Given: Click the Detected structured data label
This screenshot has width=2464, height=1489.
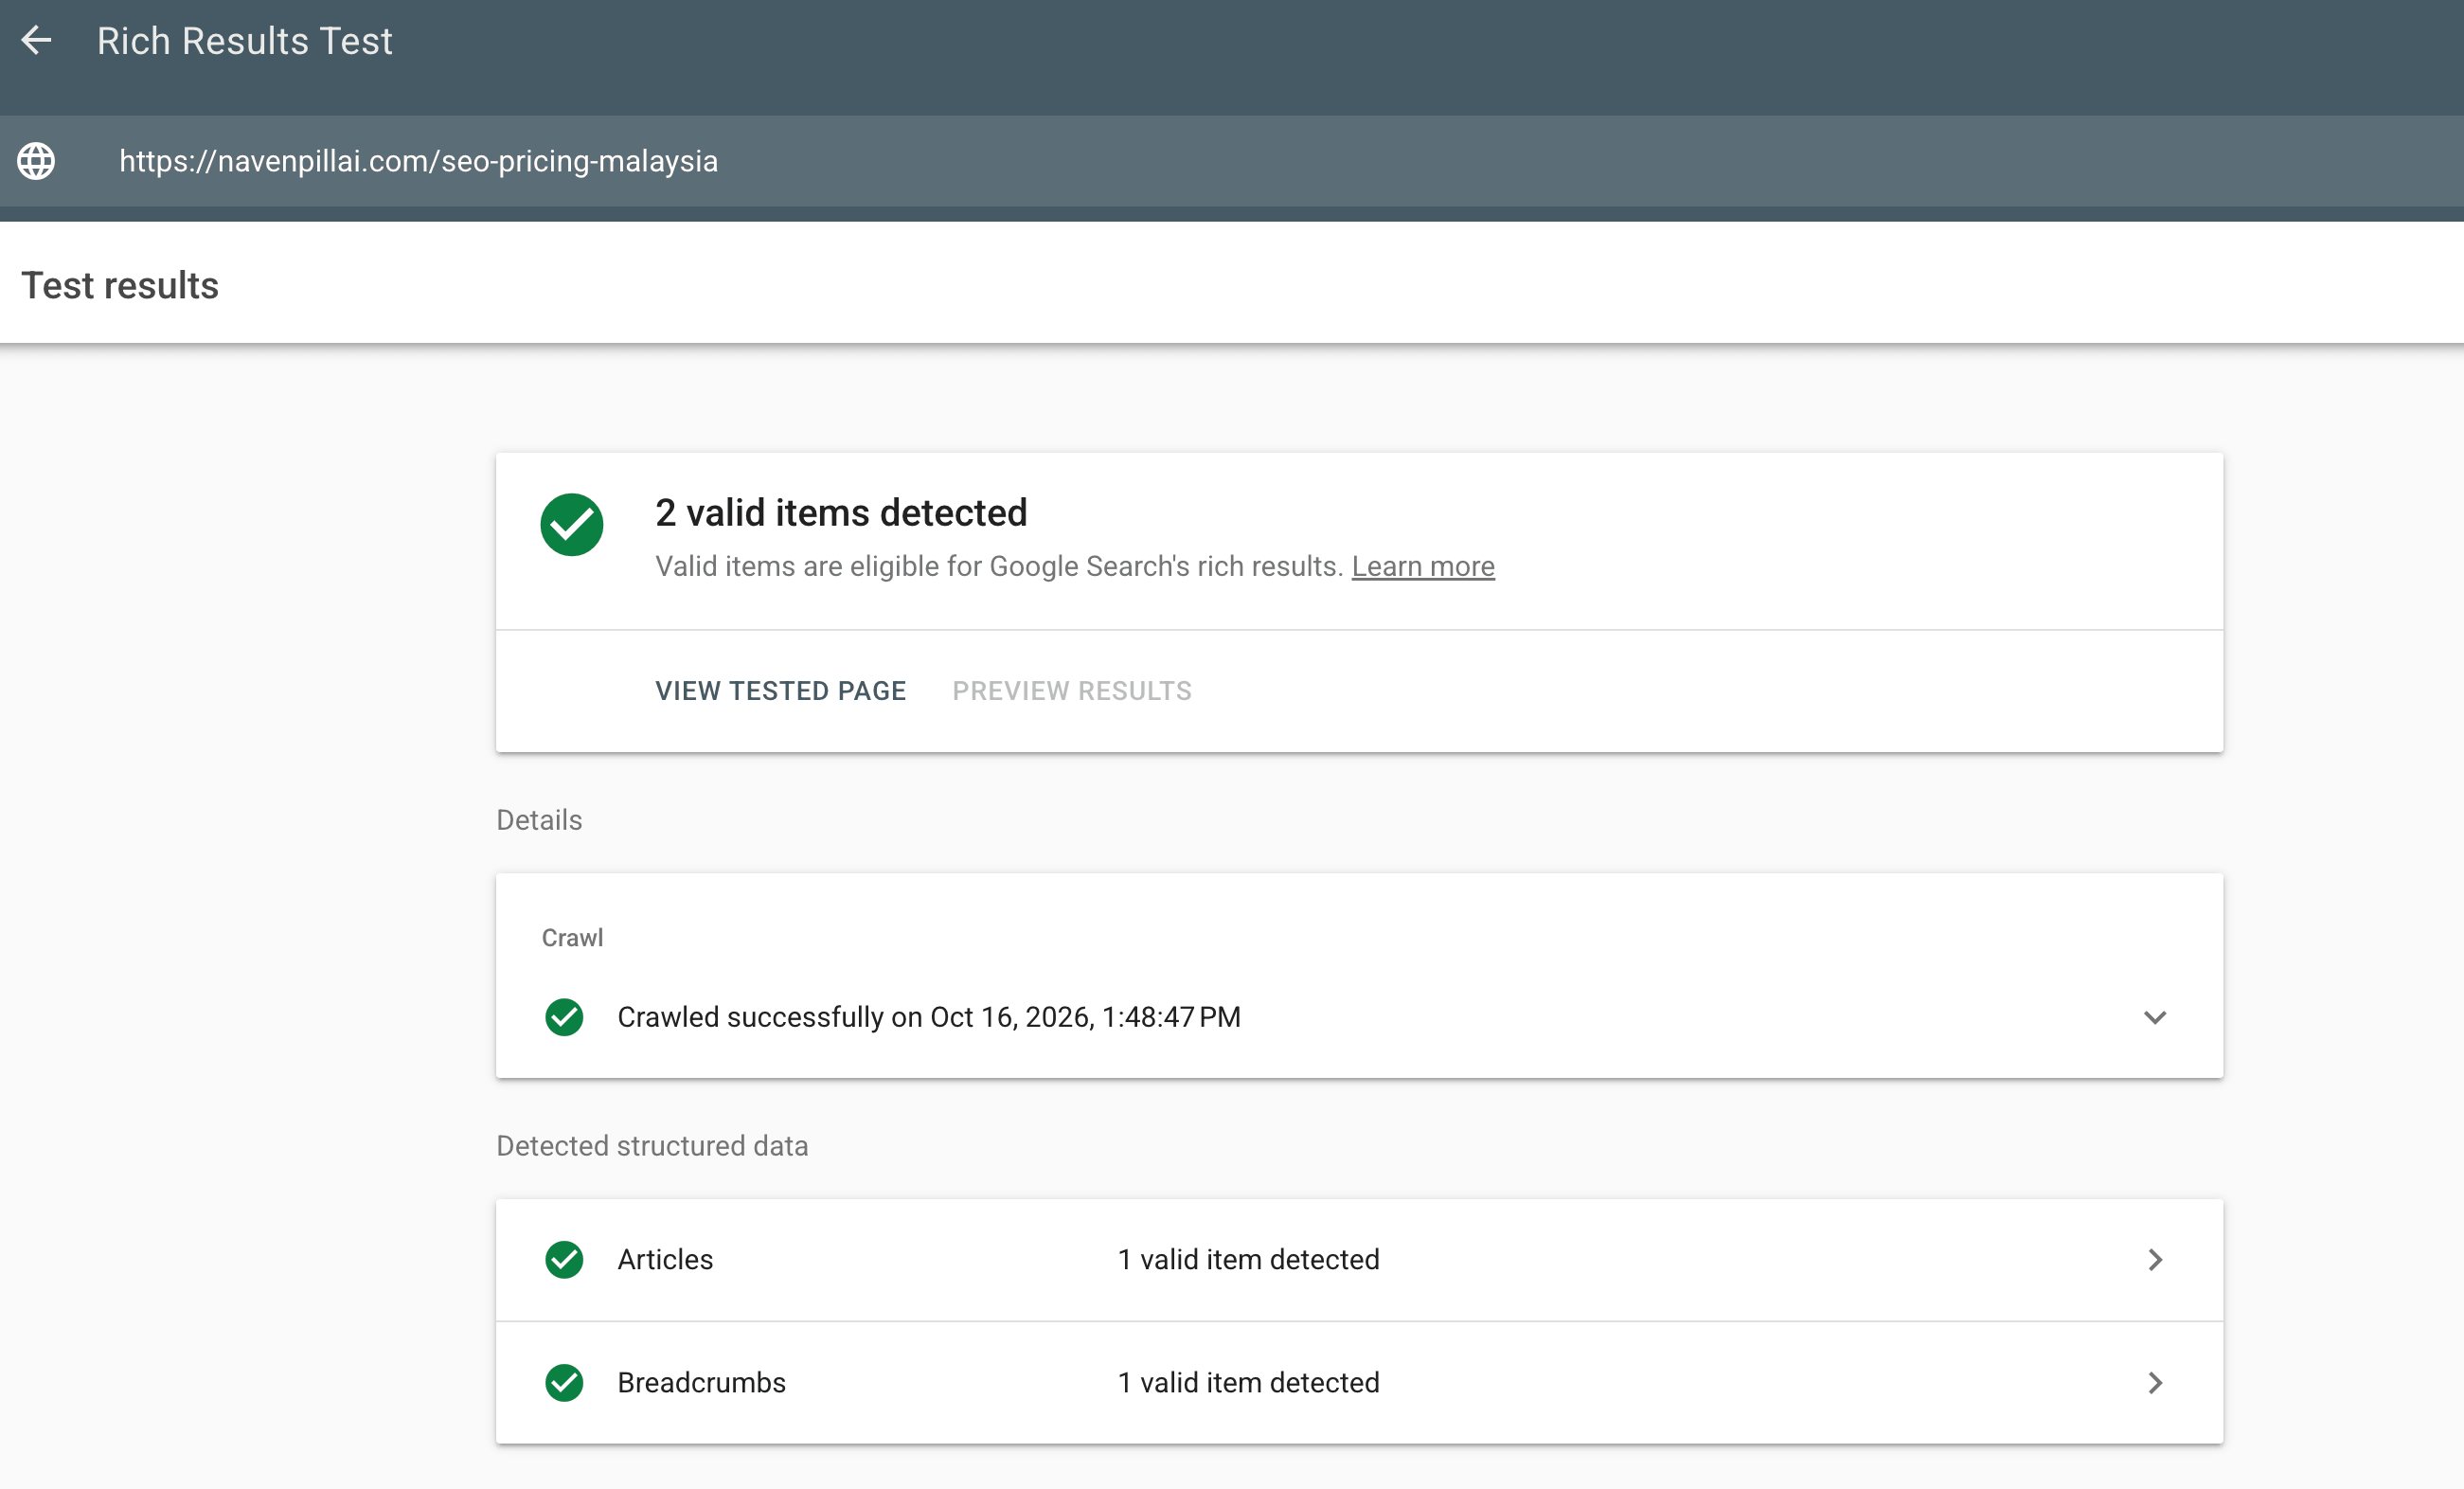Looking at the screenshot, I should pyautogui.click(x=652, y=1146).
